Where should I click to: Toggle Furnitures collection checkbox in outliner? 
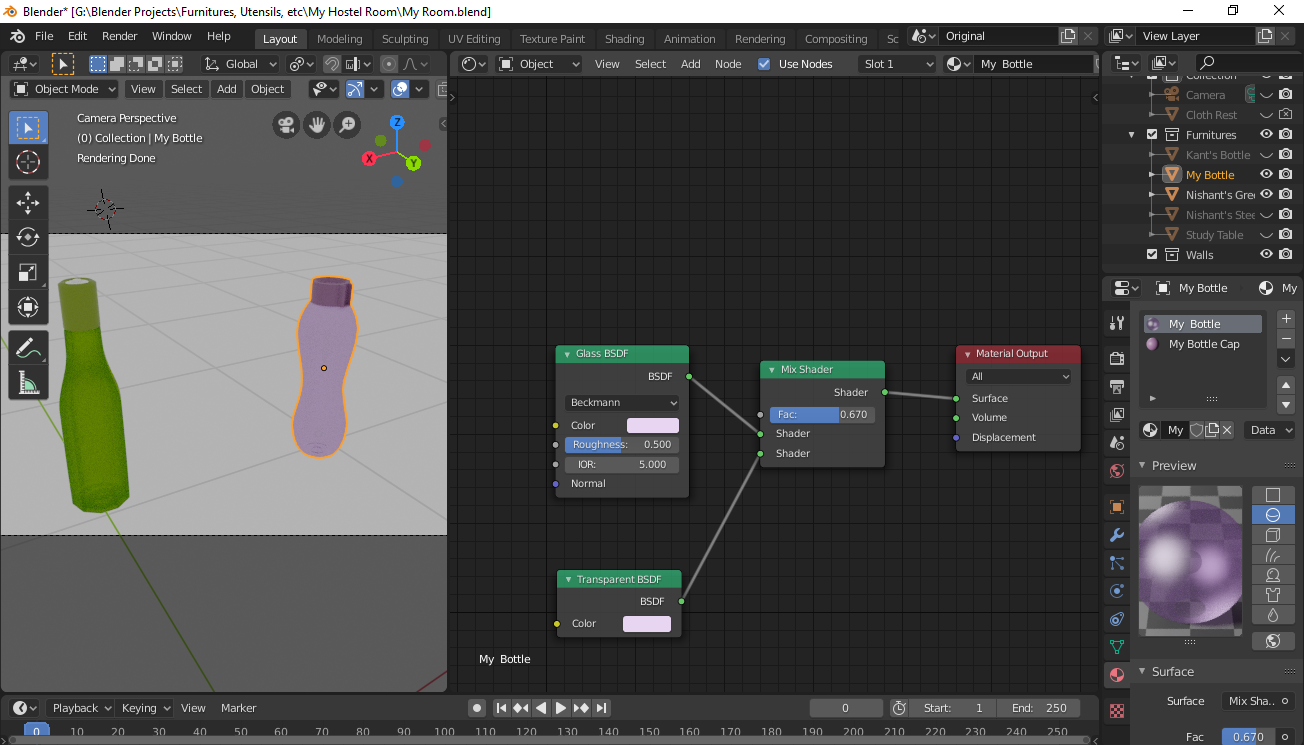(1152, 134)
